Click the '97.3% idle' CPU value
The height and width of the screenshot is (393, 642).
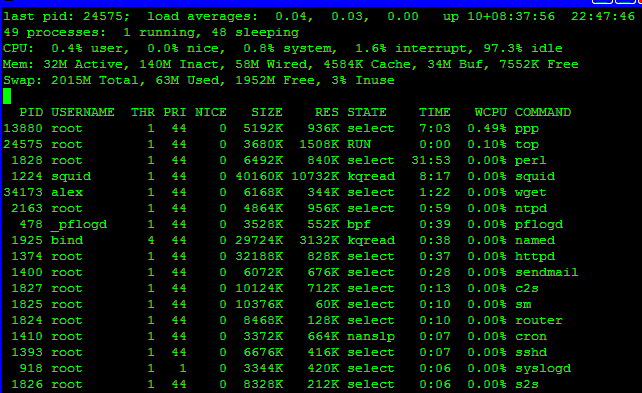point(522,48)
